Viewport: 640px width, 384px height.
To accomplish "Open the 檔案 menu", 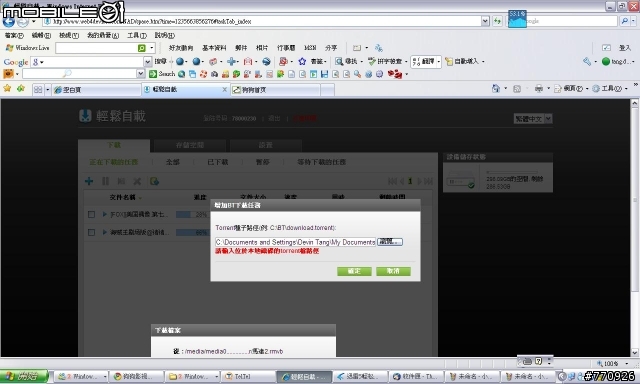I will pyautogui.click(x=14, y=36).
